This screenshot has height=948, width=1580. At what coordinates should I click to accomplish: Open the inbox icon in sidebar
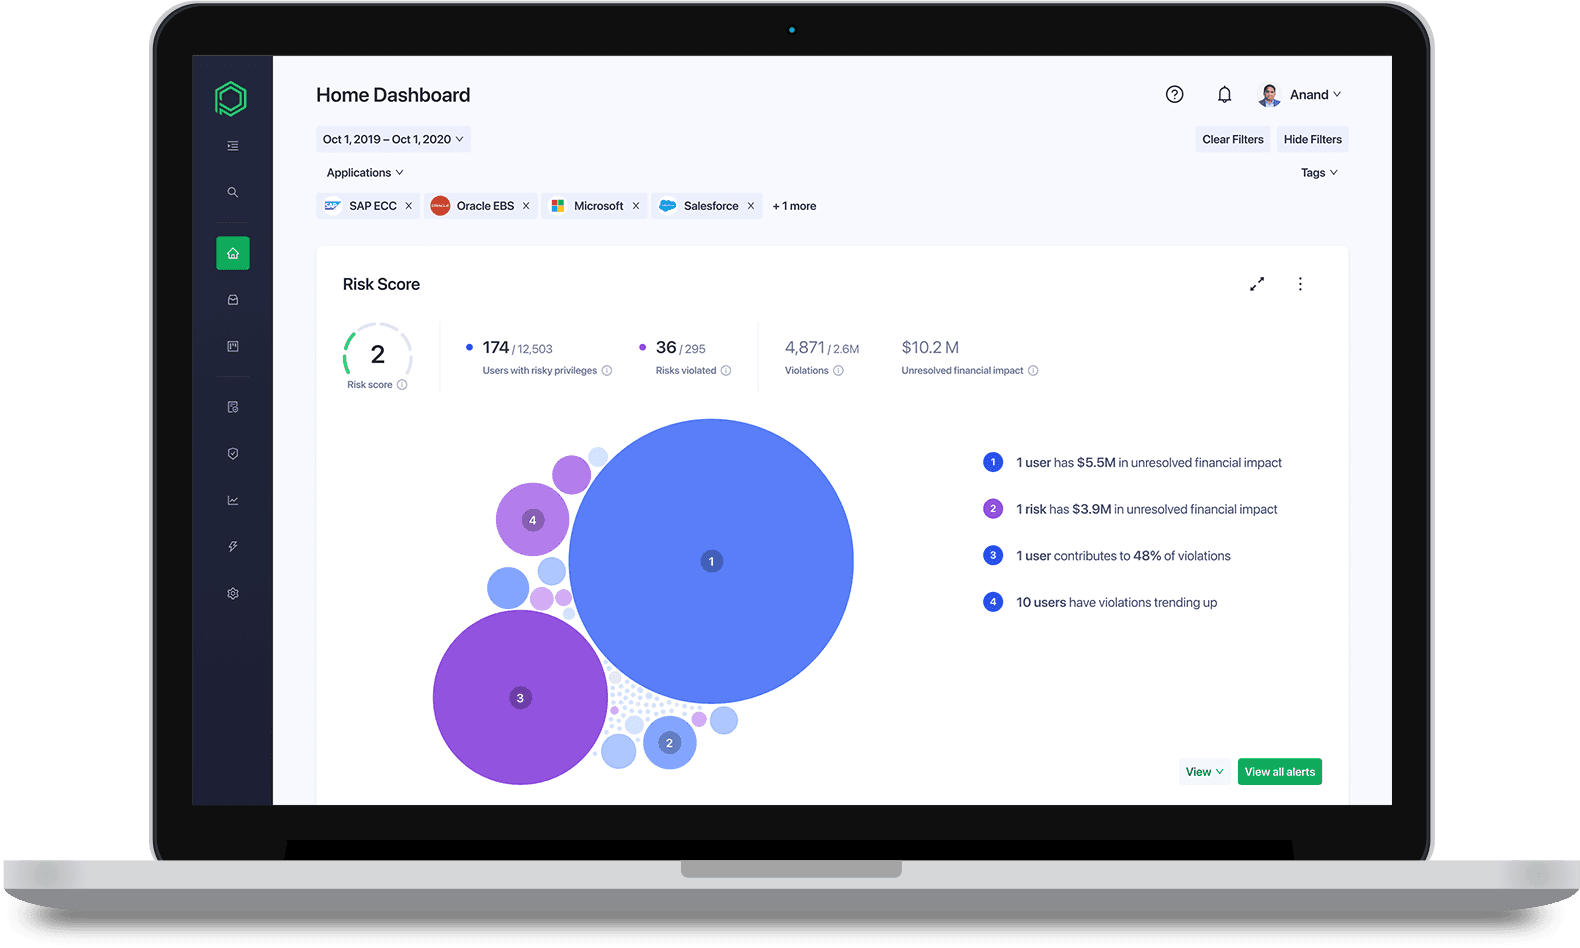click(x=232, y=300)
